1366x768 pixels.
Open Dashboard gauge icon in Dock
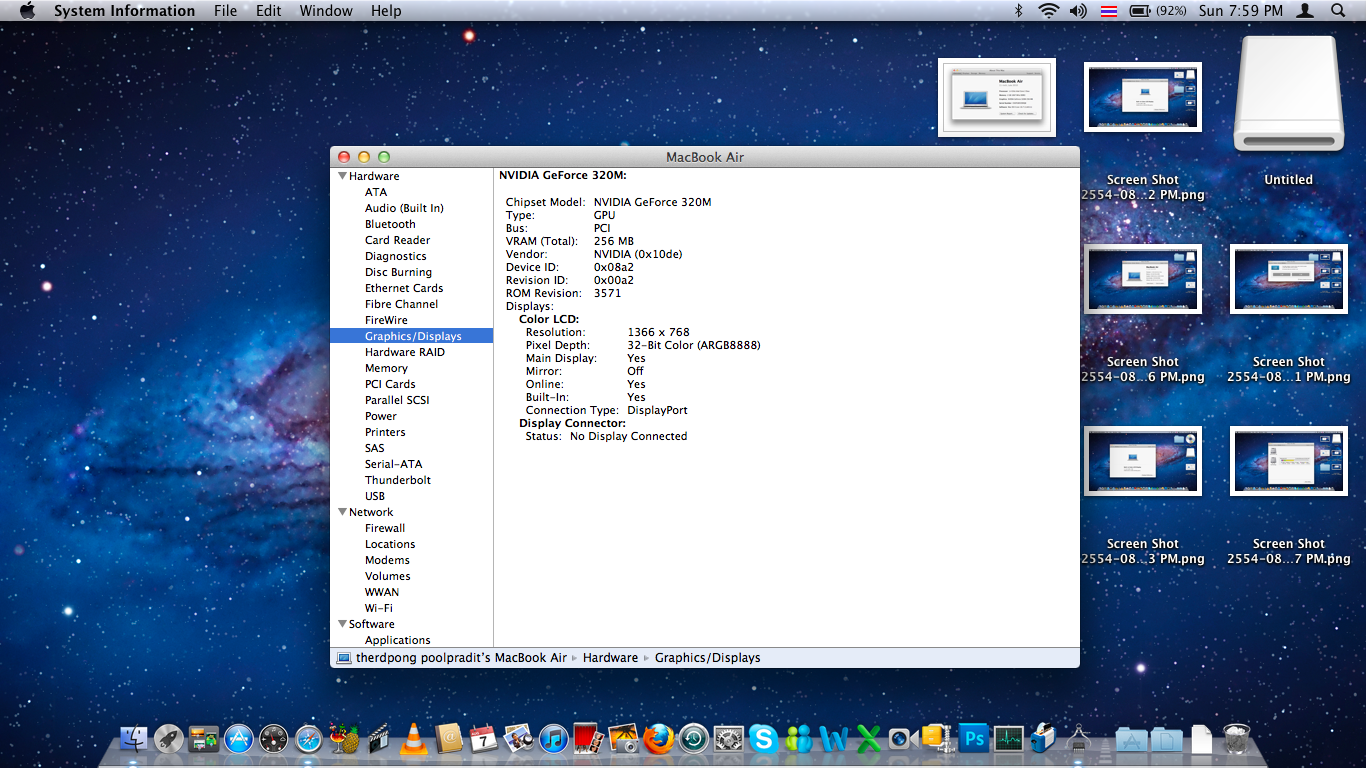coord(273,739)
